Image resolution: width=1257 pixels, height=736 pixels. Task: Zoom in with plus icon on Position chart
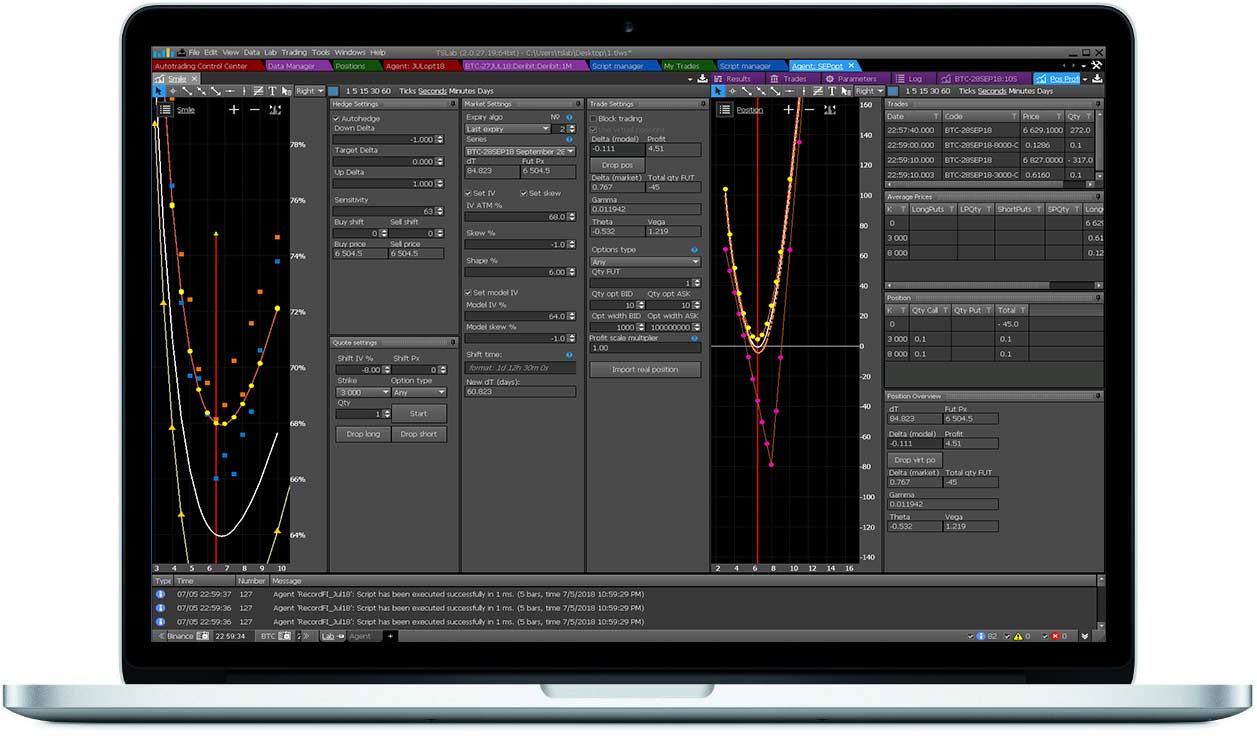(790, 110)
